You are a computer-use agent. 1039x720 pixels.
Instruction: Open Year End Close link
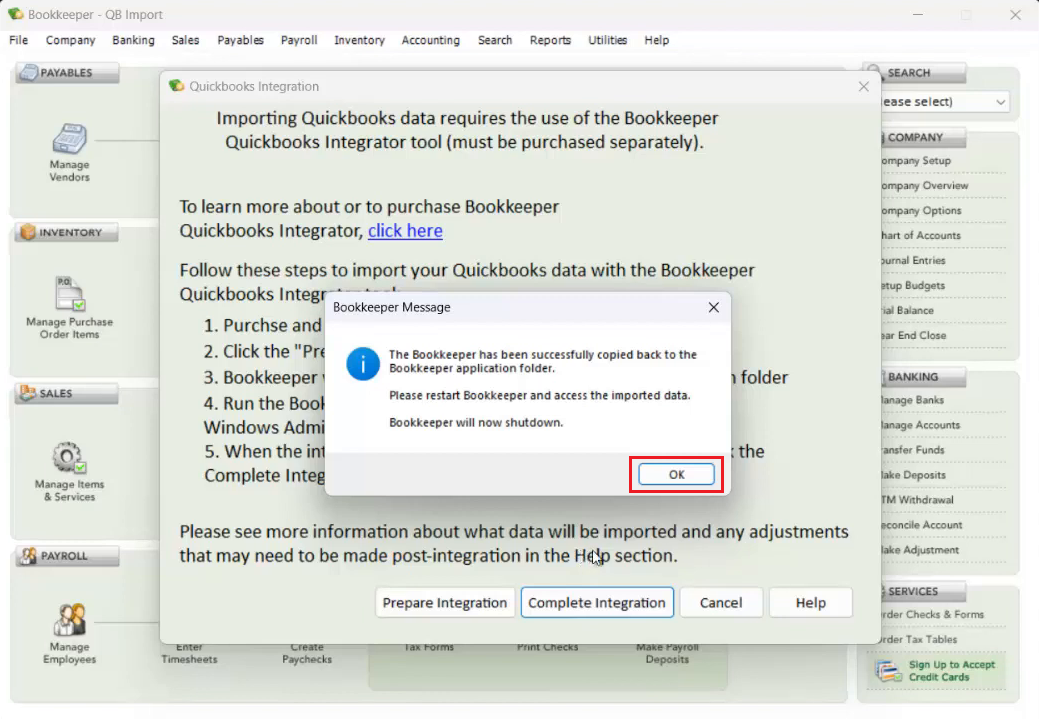pos(913,336)
